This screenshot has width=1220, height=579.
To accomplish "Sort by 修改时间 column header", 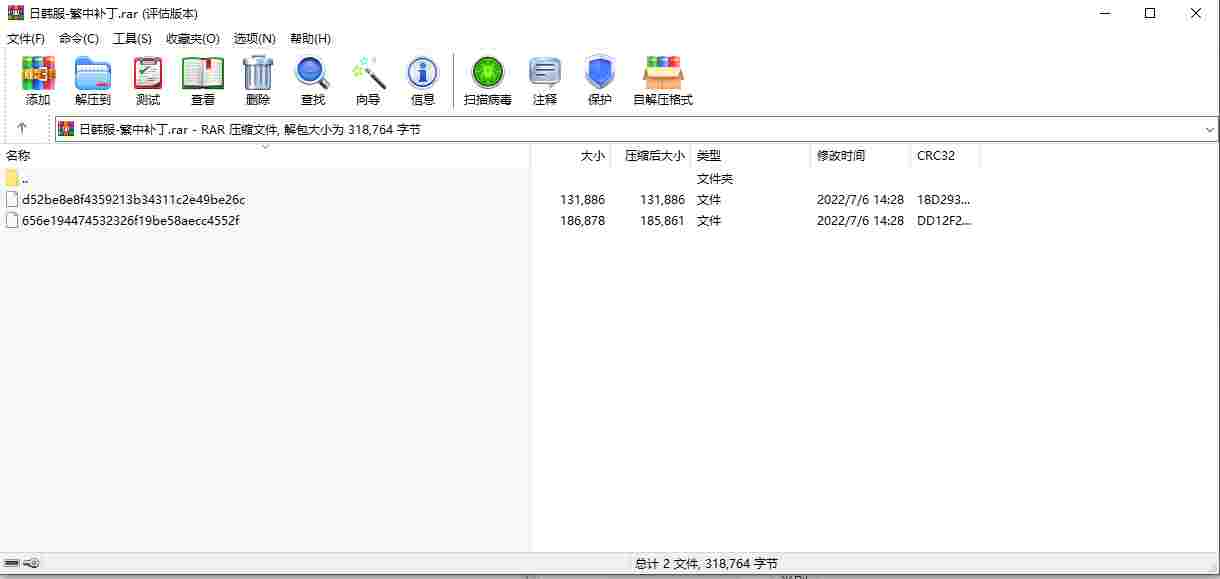I will point(860,155).
